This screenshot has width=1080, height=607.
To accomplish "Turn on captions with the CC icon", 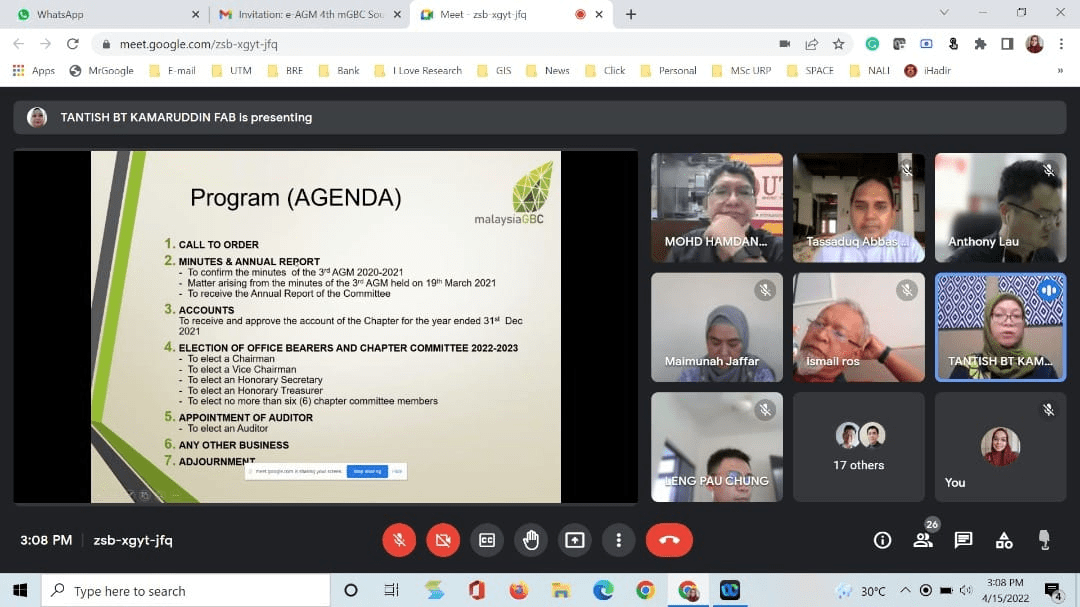I will tap(487, 540).
